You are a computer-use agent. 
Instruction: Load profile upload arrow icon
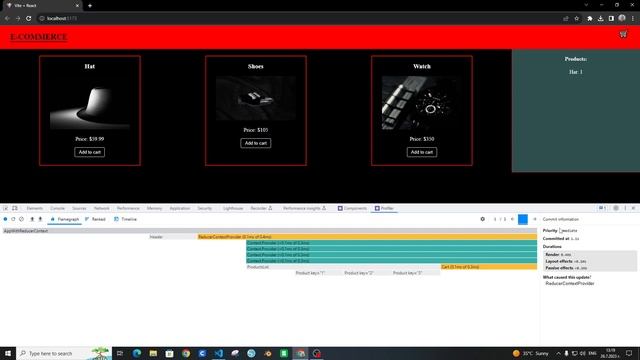pyautogui.click(x=32, y=219)
